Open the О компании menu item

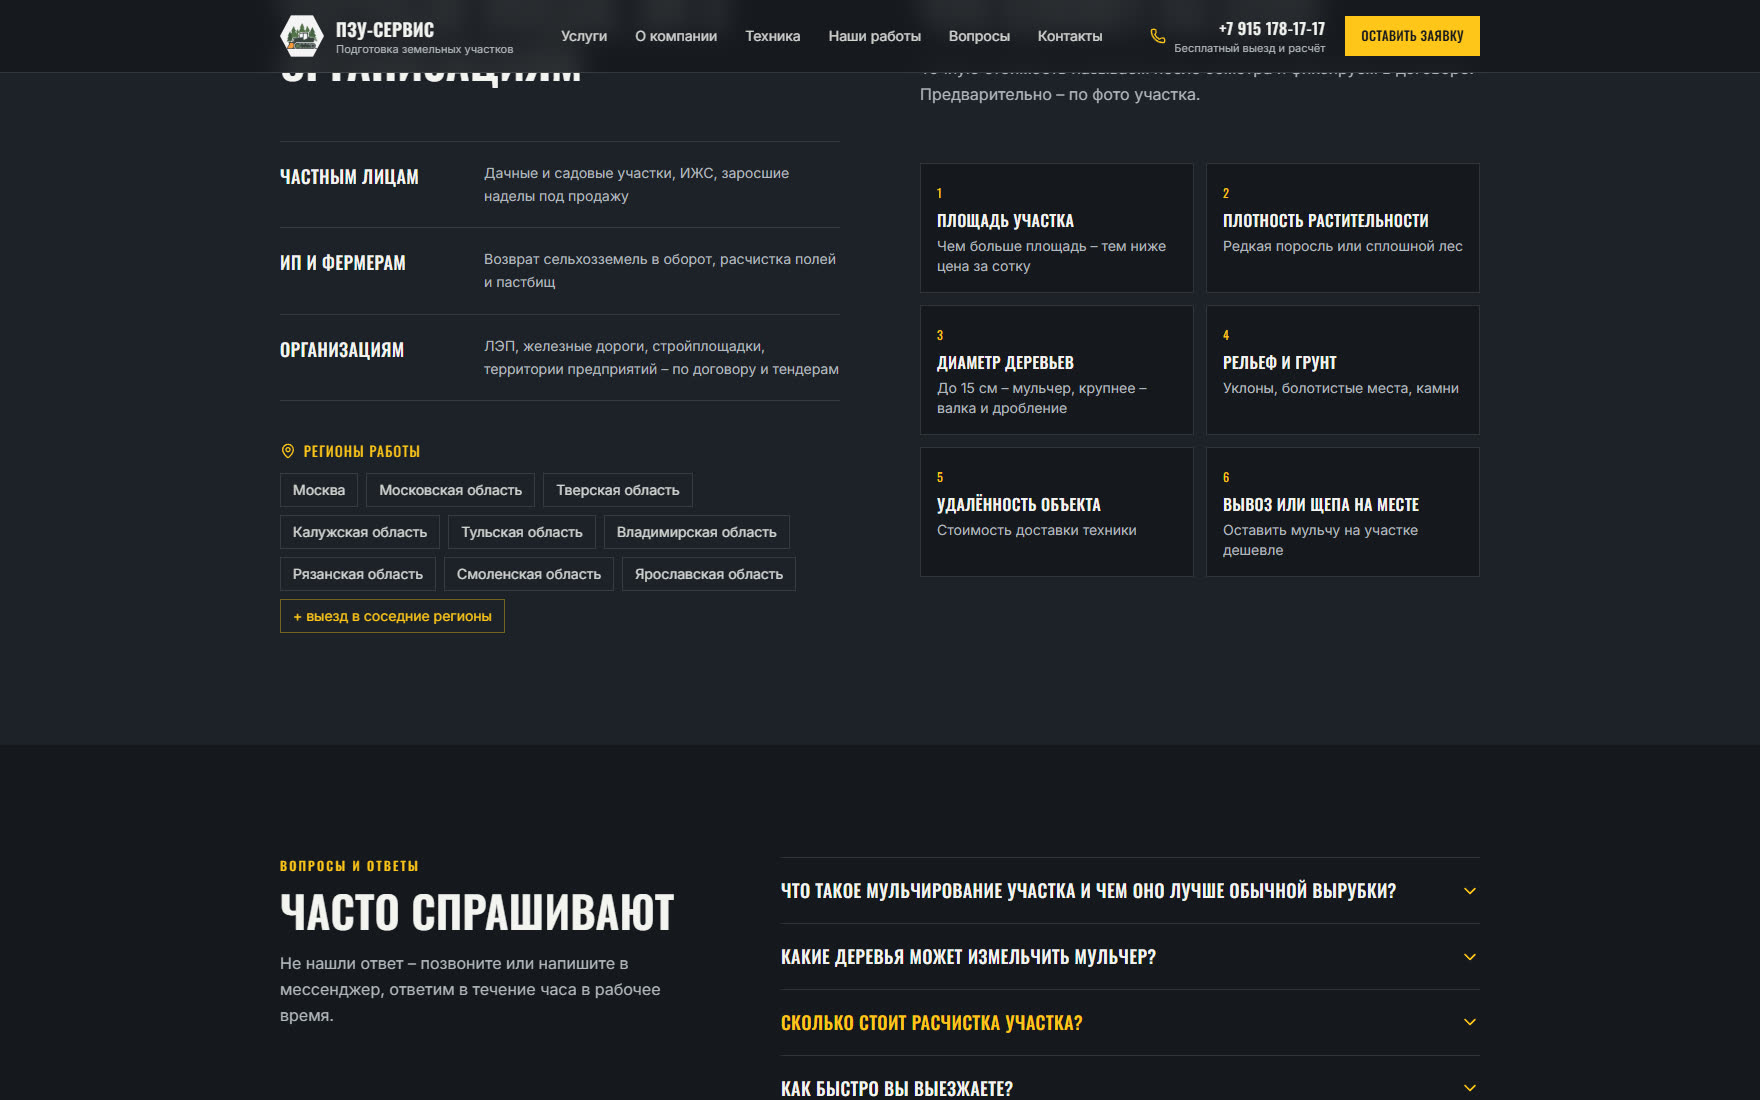[676, 36]
